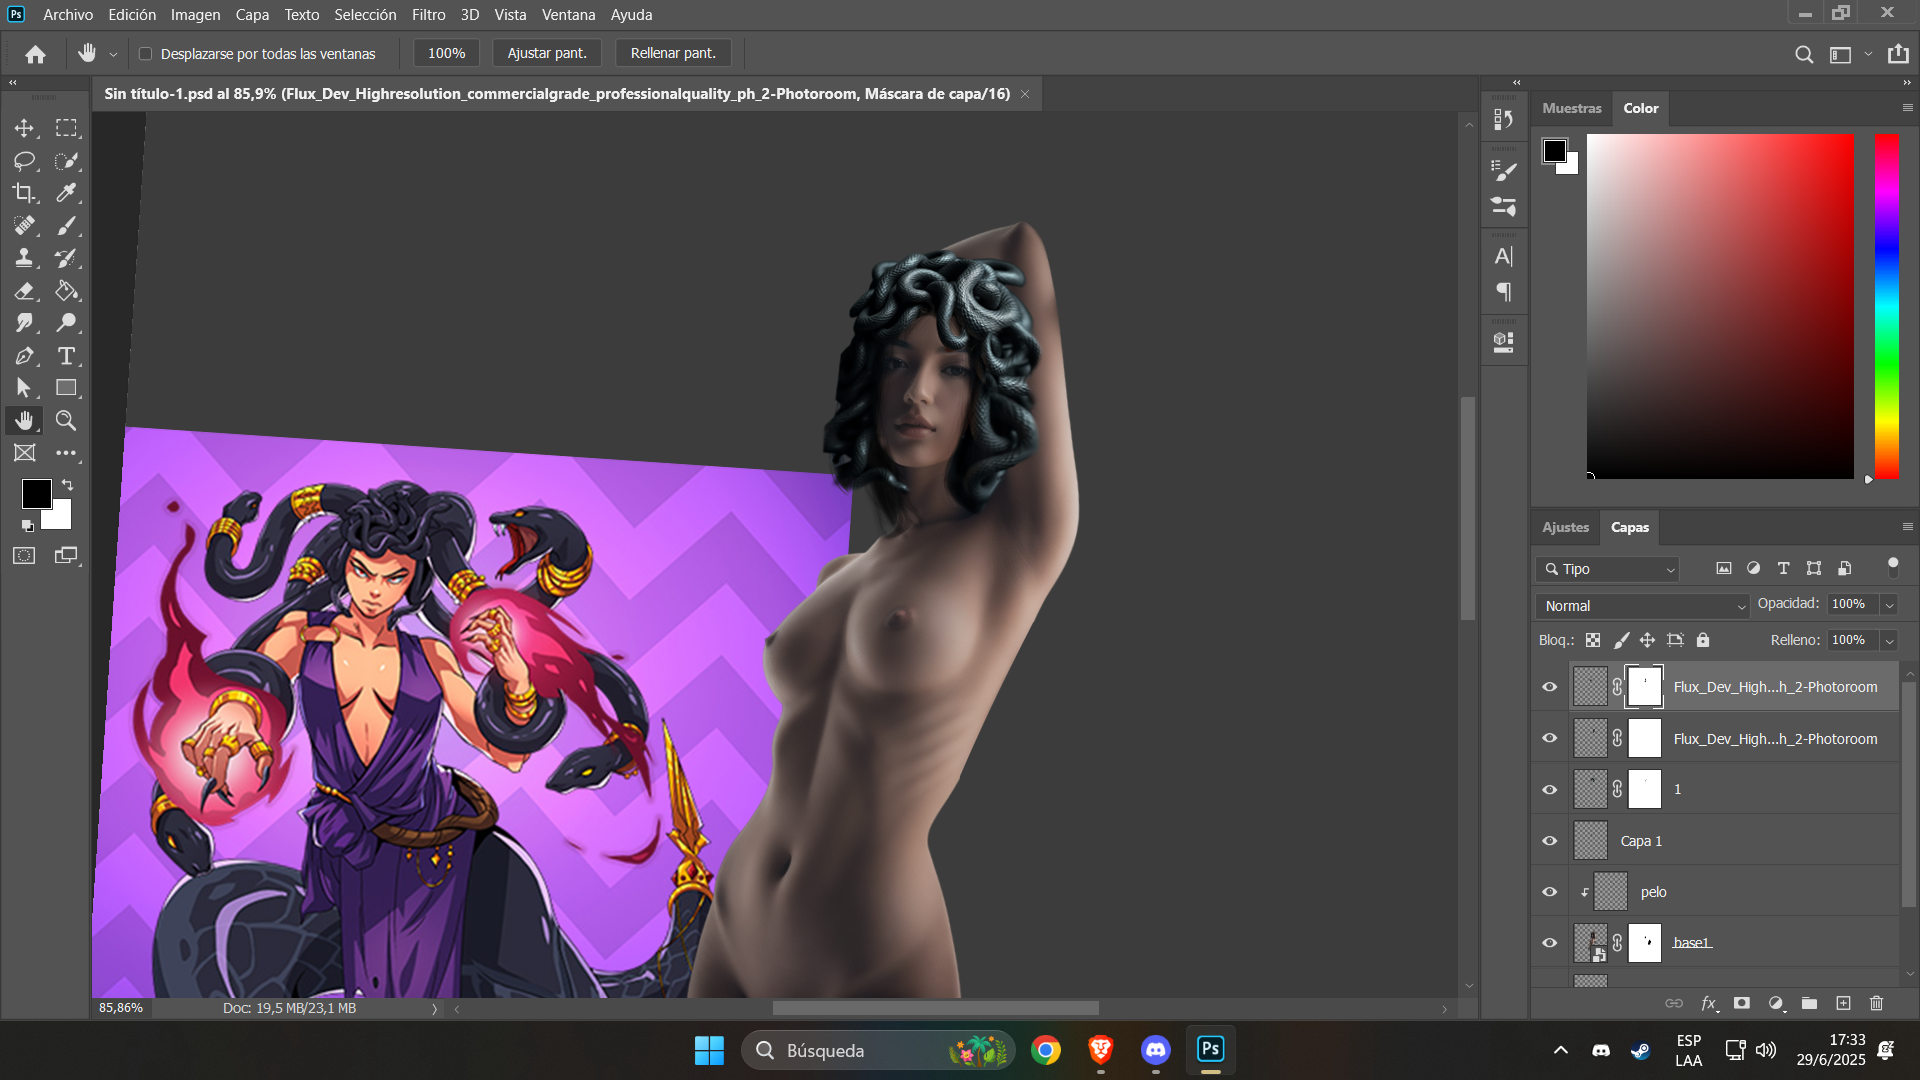Switch to the Ajustes tab
Viewport: 1920px width, 1080px height.
[x=1565, y=527]
